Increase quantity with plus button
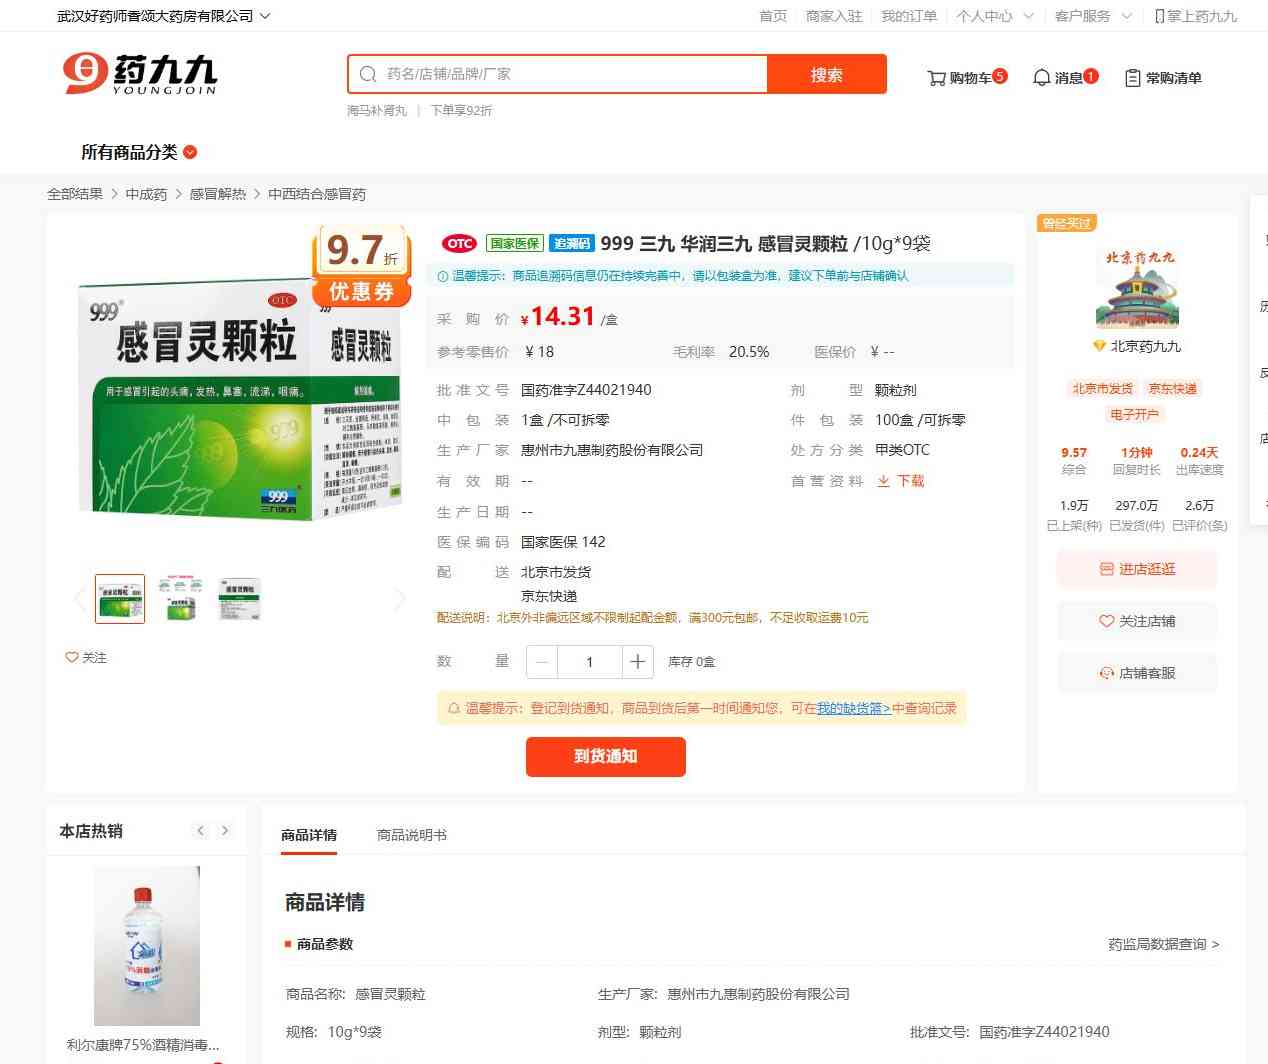This screenshot has width=1268, height=1064. (637, 661)
